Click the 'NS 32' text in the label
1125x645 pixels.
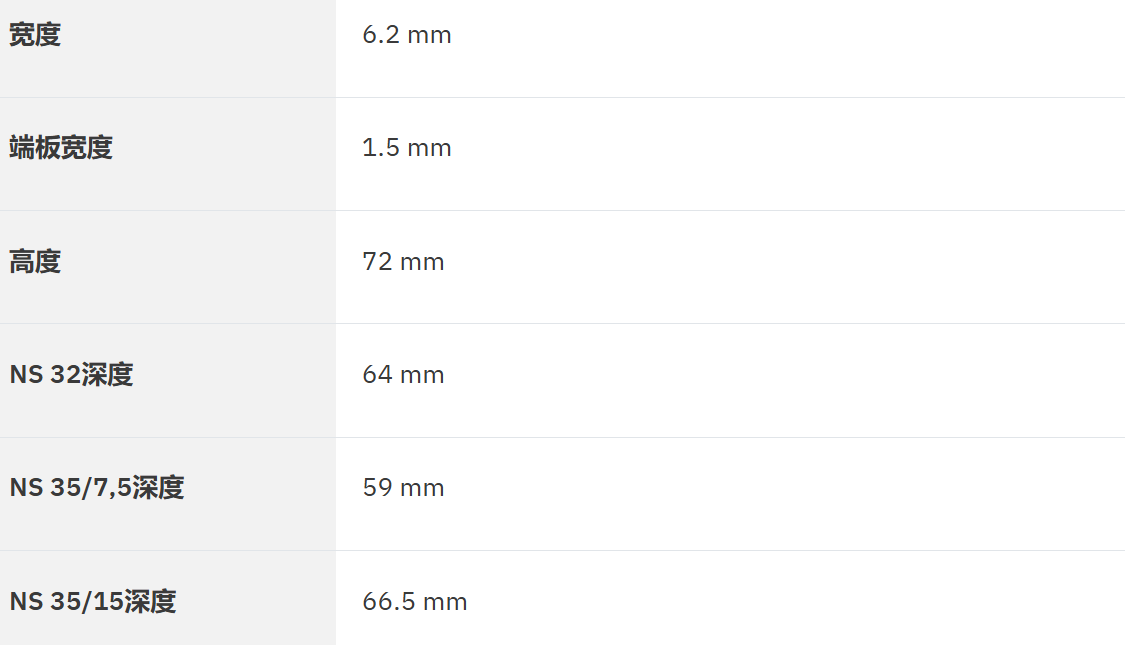coord(45,375)
